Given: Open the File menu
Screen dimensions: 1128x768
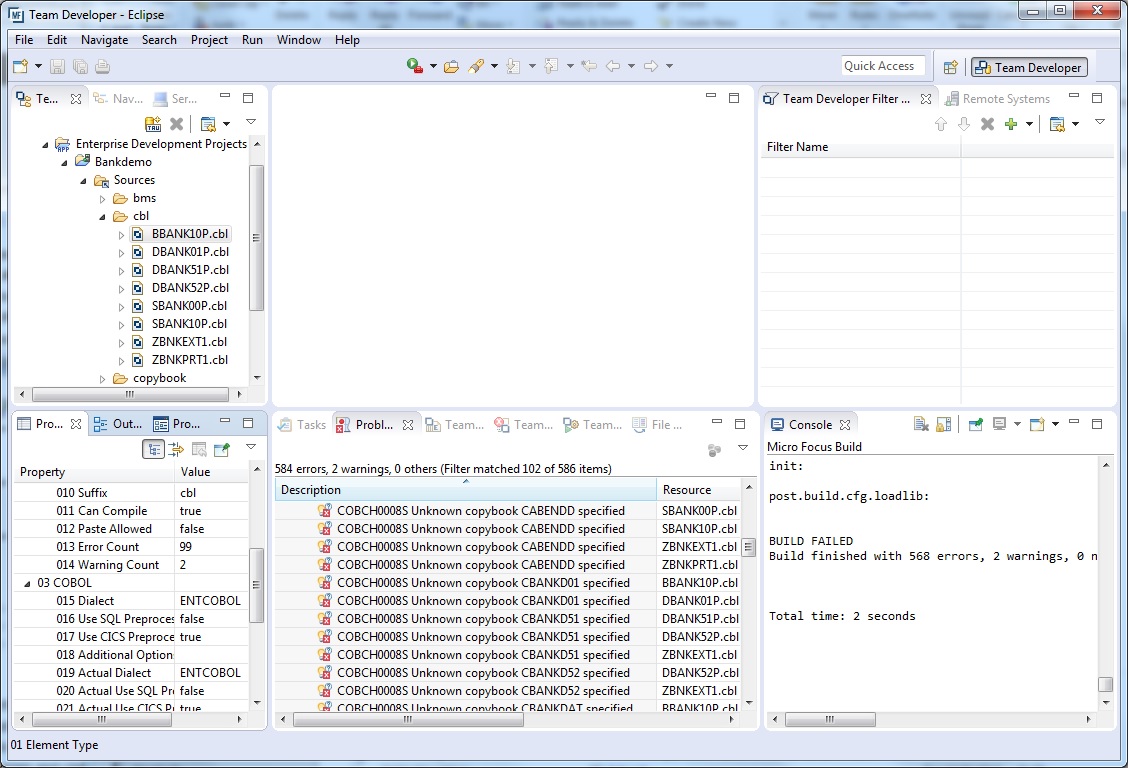Looking at the screenshot, I should click(24, 40).
